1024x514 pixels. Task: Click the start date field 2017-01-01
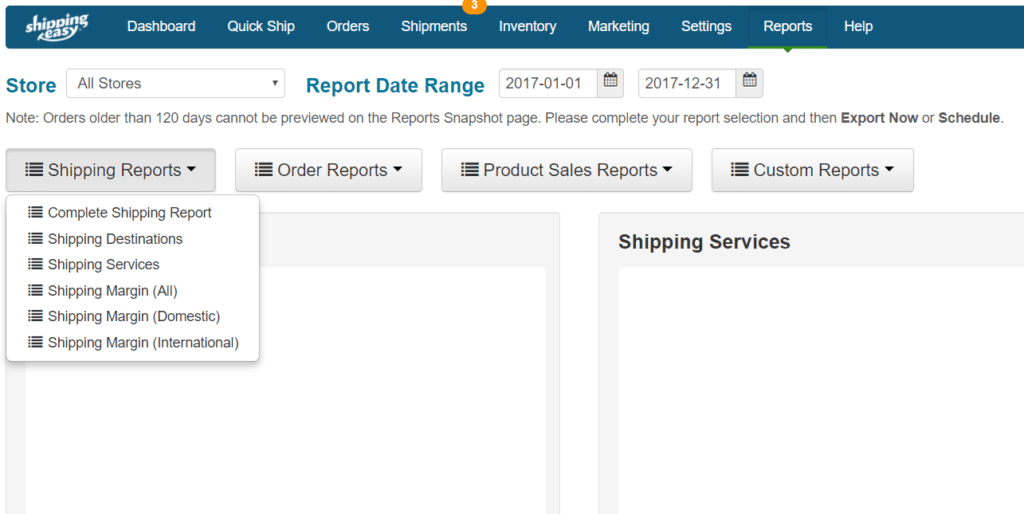point(548,83)
